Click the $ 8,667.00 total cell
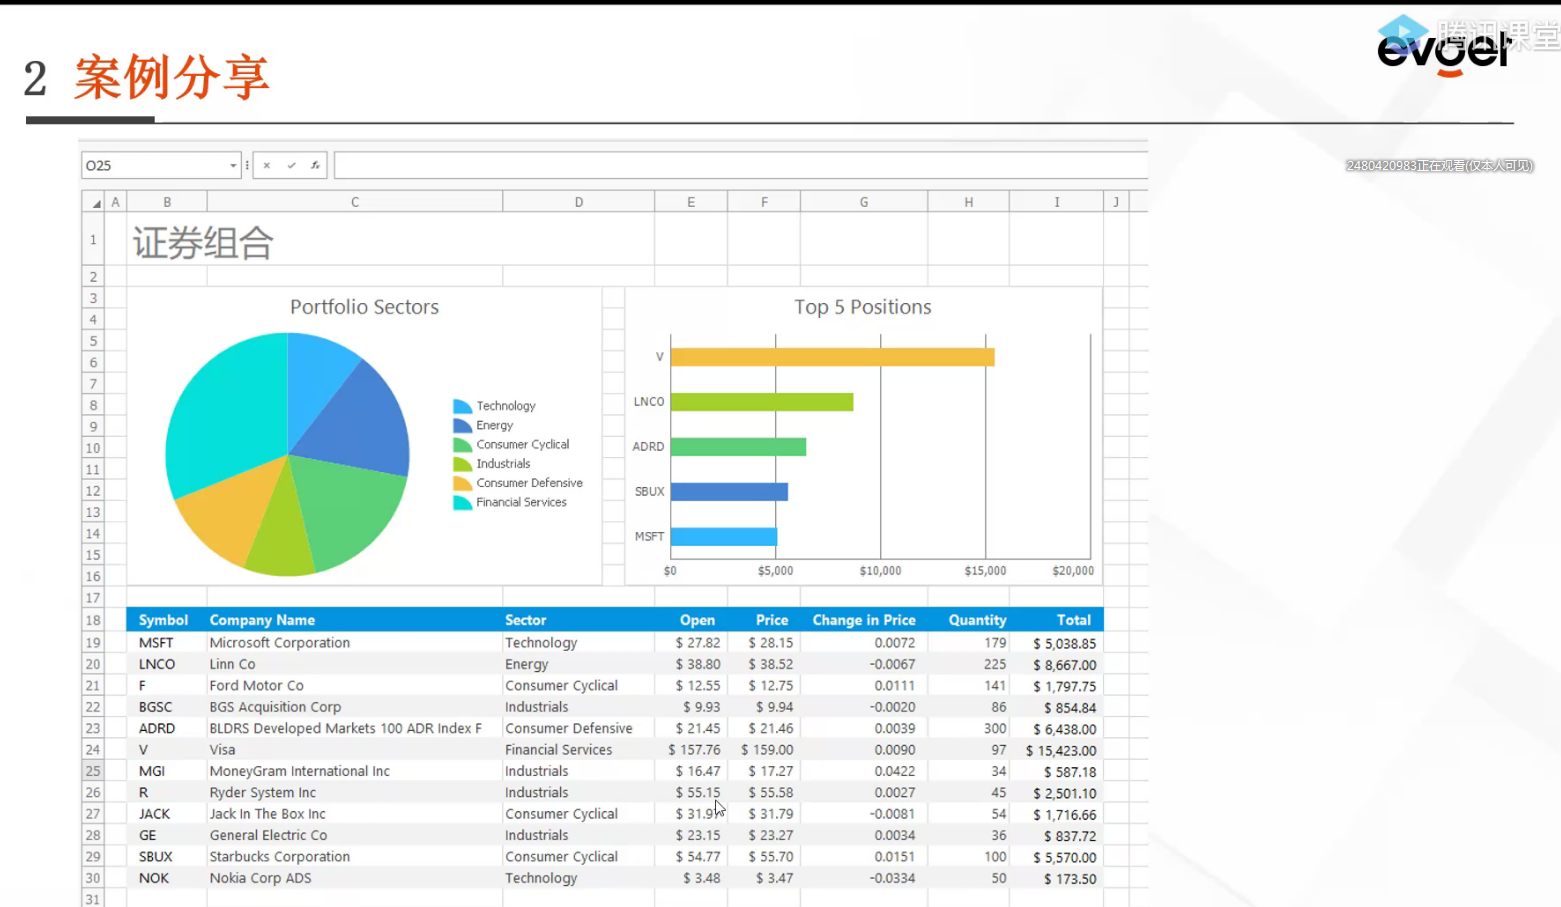Screen dimensions: 1561x907 click(1056, 664)
